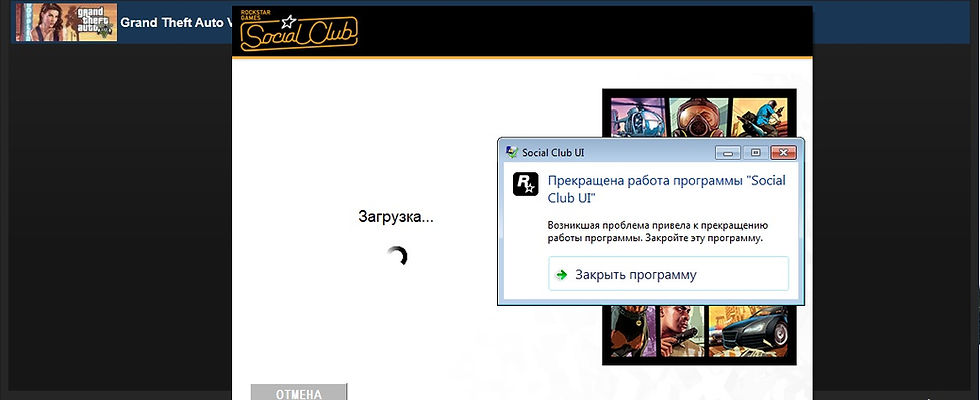Click the Grand Theft Auto V game thumbnail
The height and width of the screenshot is (400, 980).
[x=66, y=22]
